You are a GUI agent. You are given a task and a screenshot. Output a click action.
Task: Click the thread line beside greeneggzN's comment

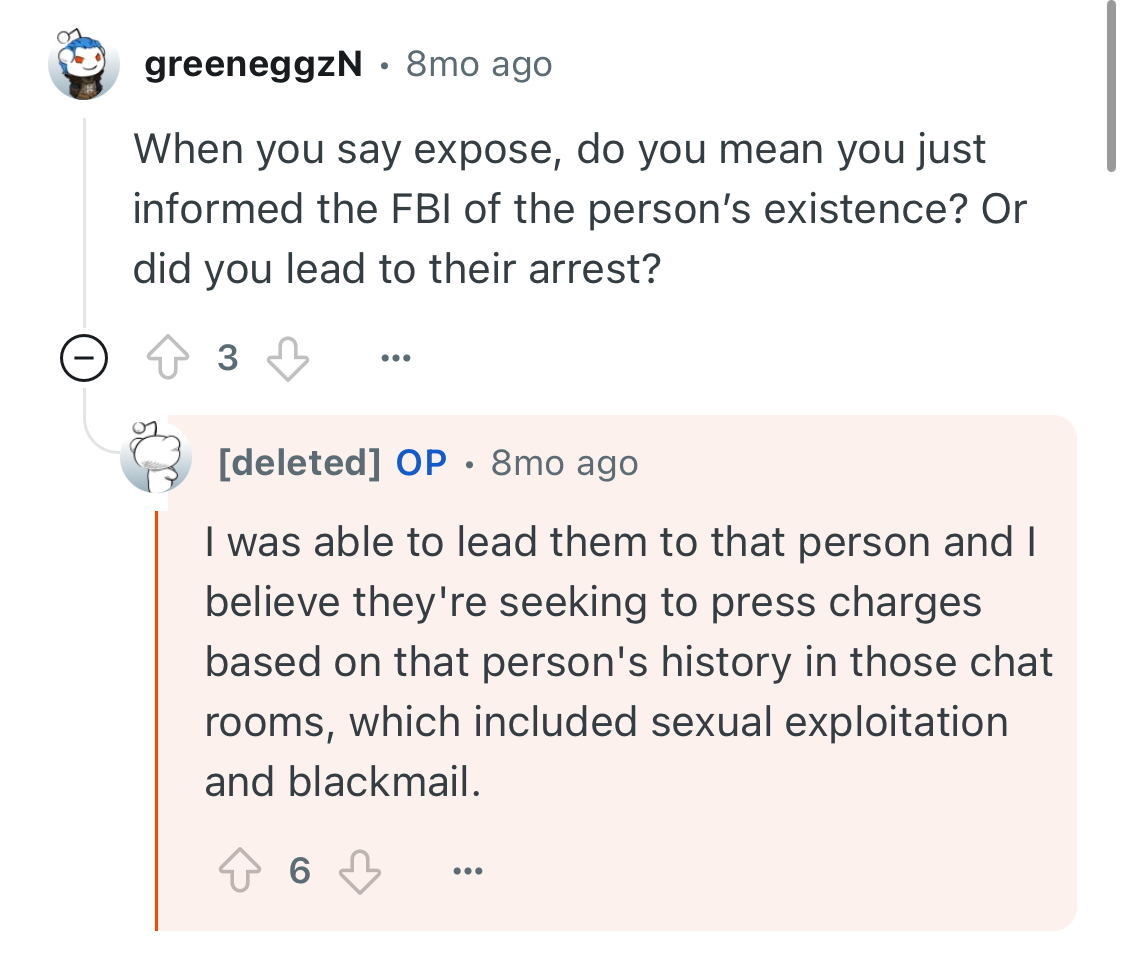(84, 222)
